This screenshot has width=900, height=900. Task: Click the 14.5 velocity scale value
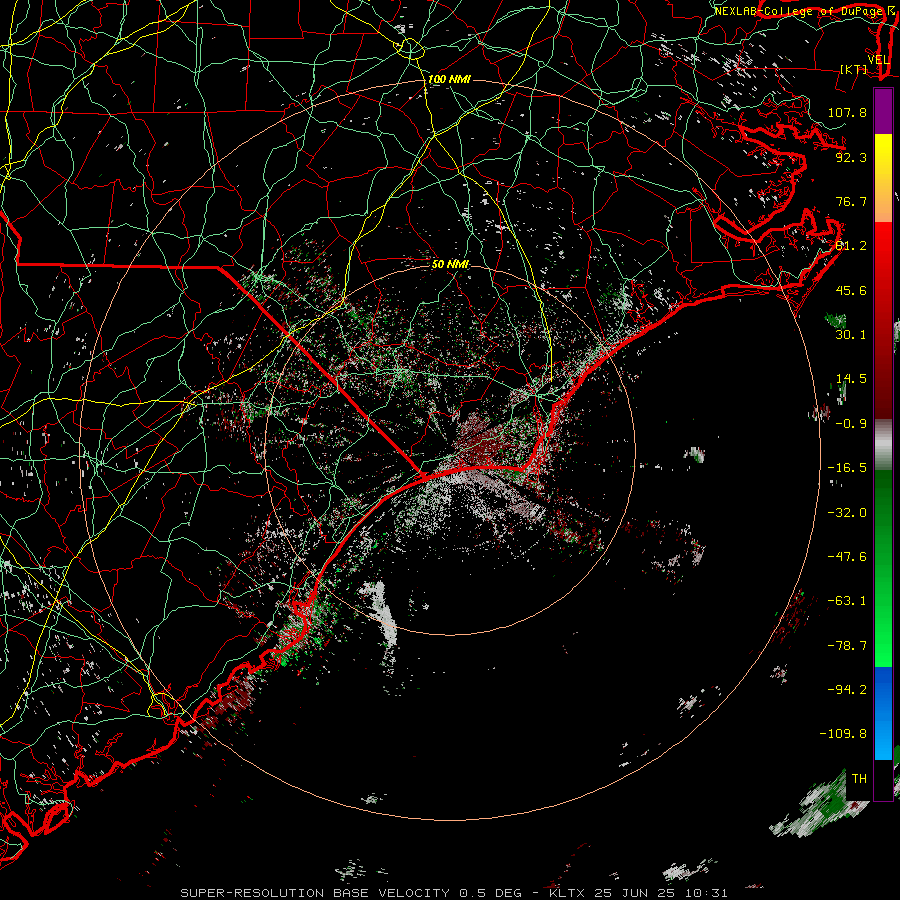click(851, 379)
